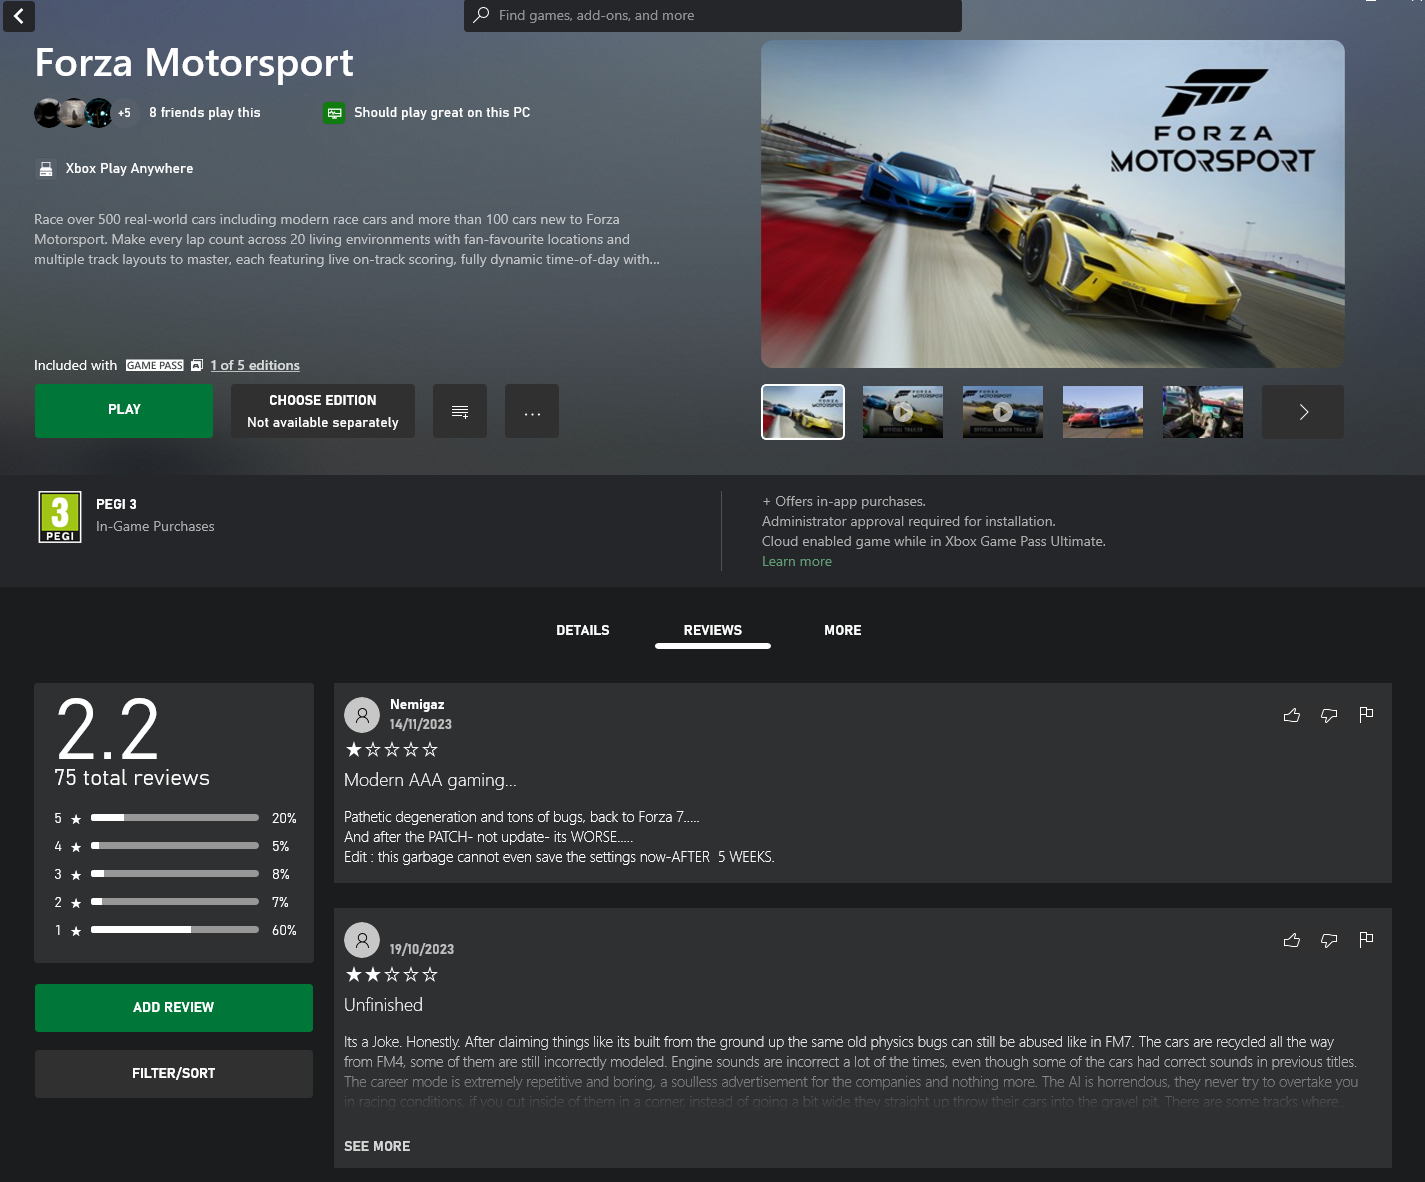Focus the Find games search field

(x=712, y=15)
